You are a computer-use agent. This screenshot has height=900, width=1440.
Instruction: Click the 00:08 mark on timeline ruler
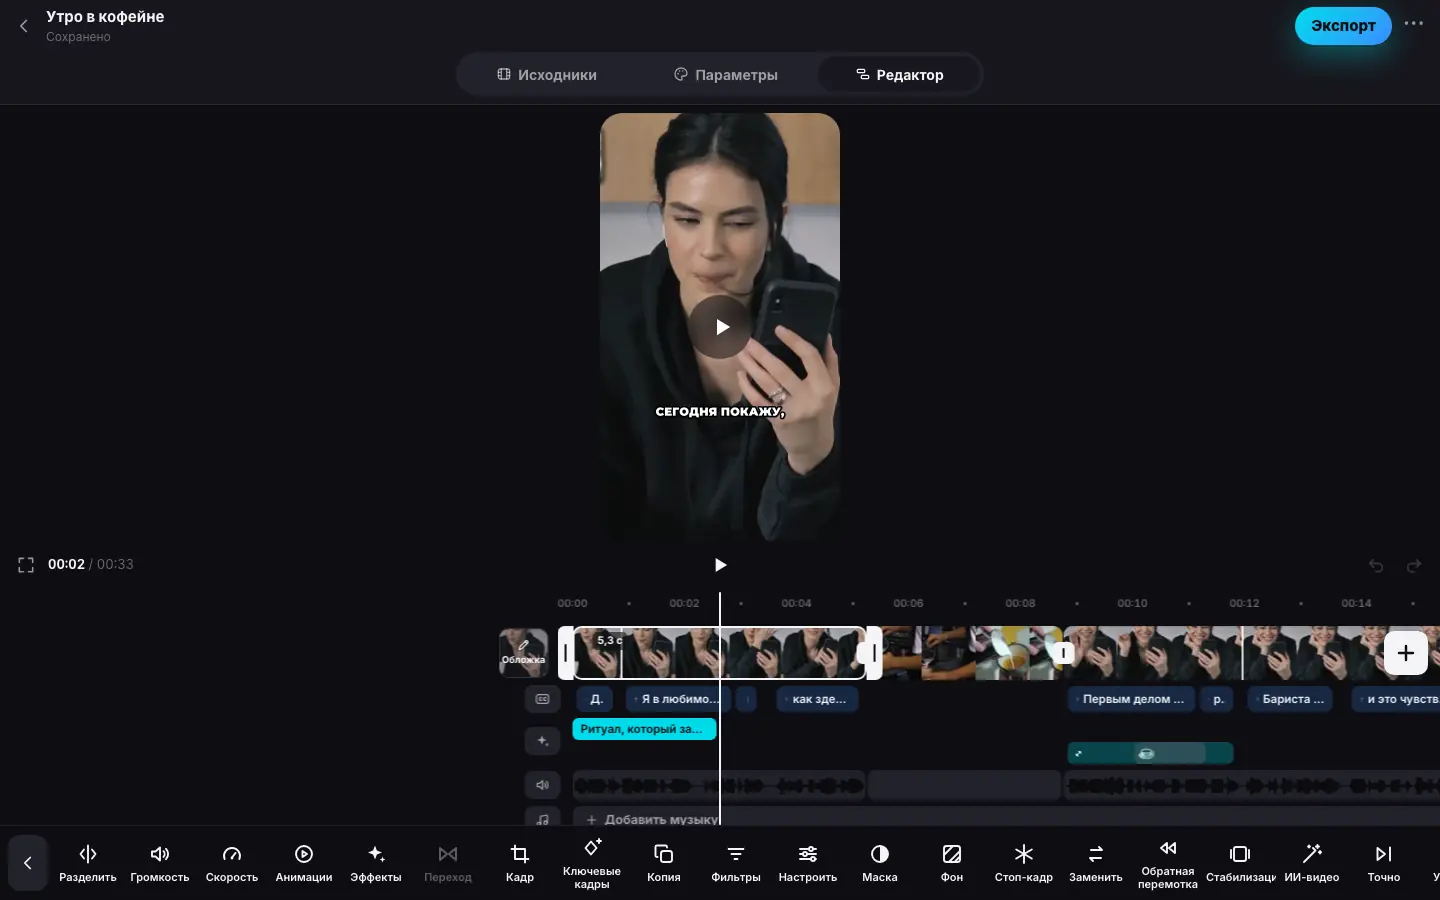tap(1020, 603)
